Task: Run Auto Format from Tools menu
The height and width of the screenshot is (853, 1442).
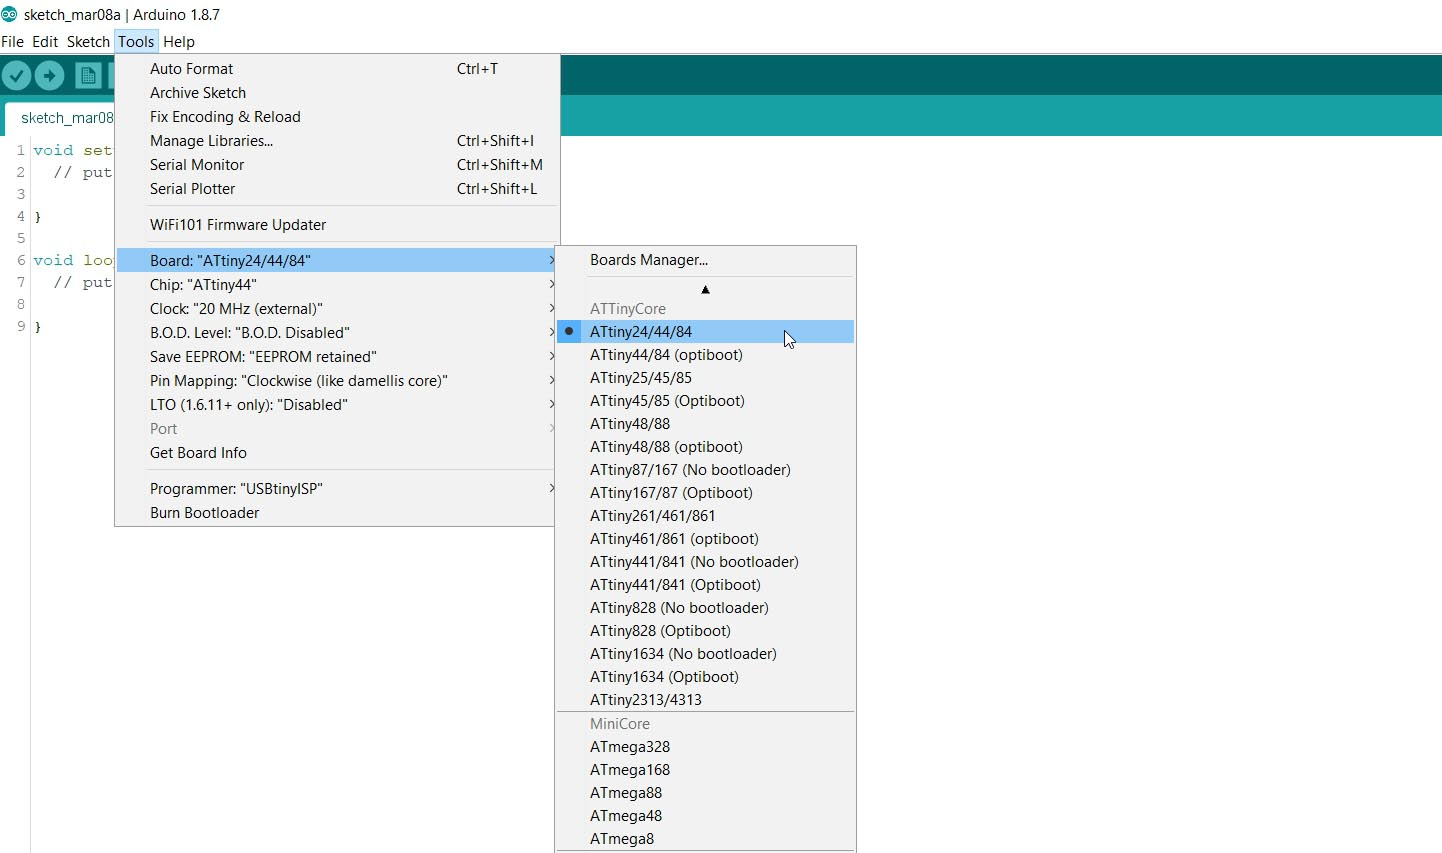Action: [337, 68]
